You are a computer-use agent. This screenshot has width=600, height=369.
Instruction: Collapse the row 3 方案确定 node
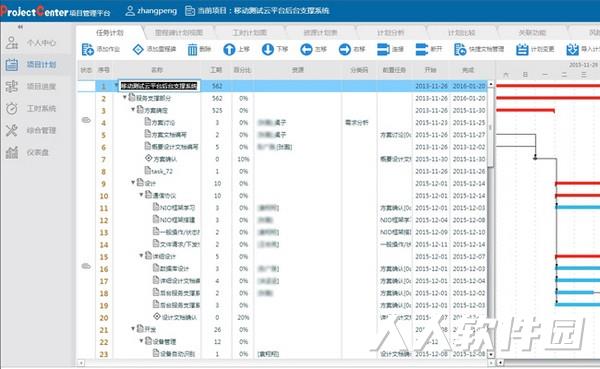point(133,110)
